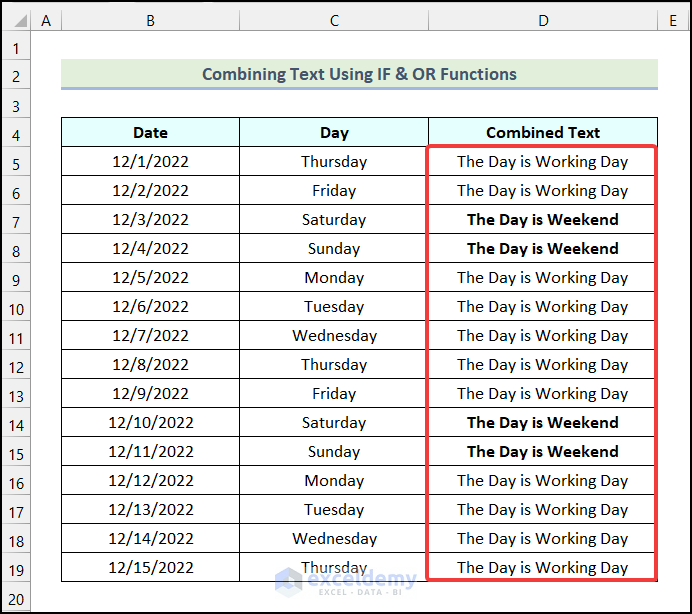692x614 pixels.
Task: Click the title cell "Combining Text Using IF & OR Functions"
Action: pyautogui.click(x=359, y=74)
